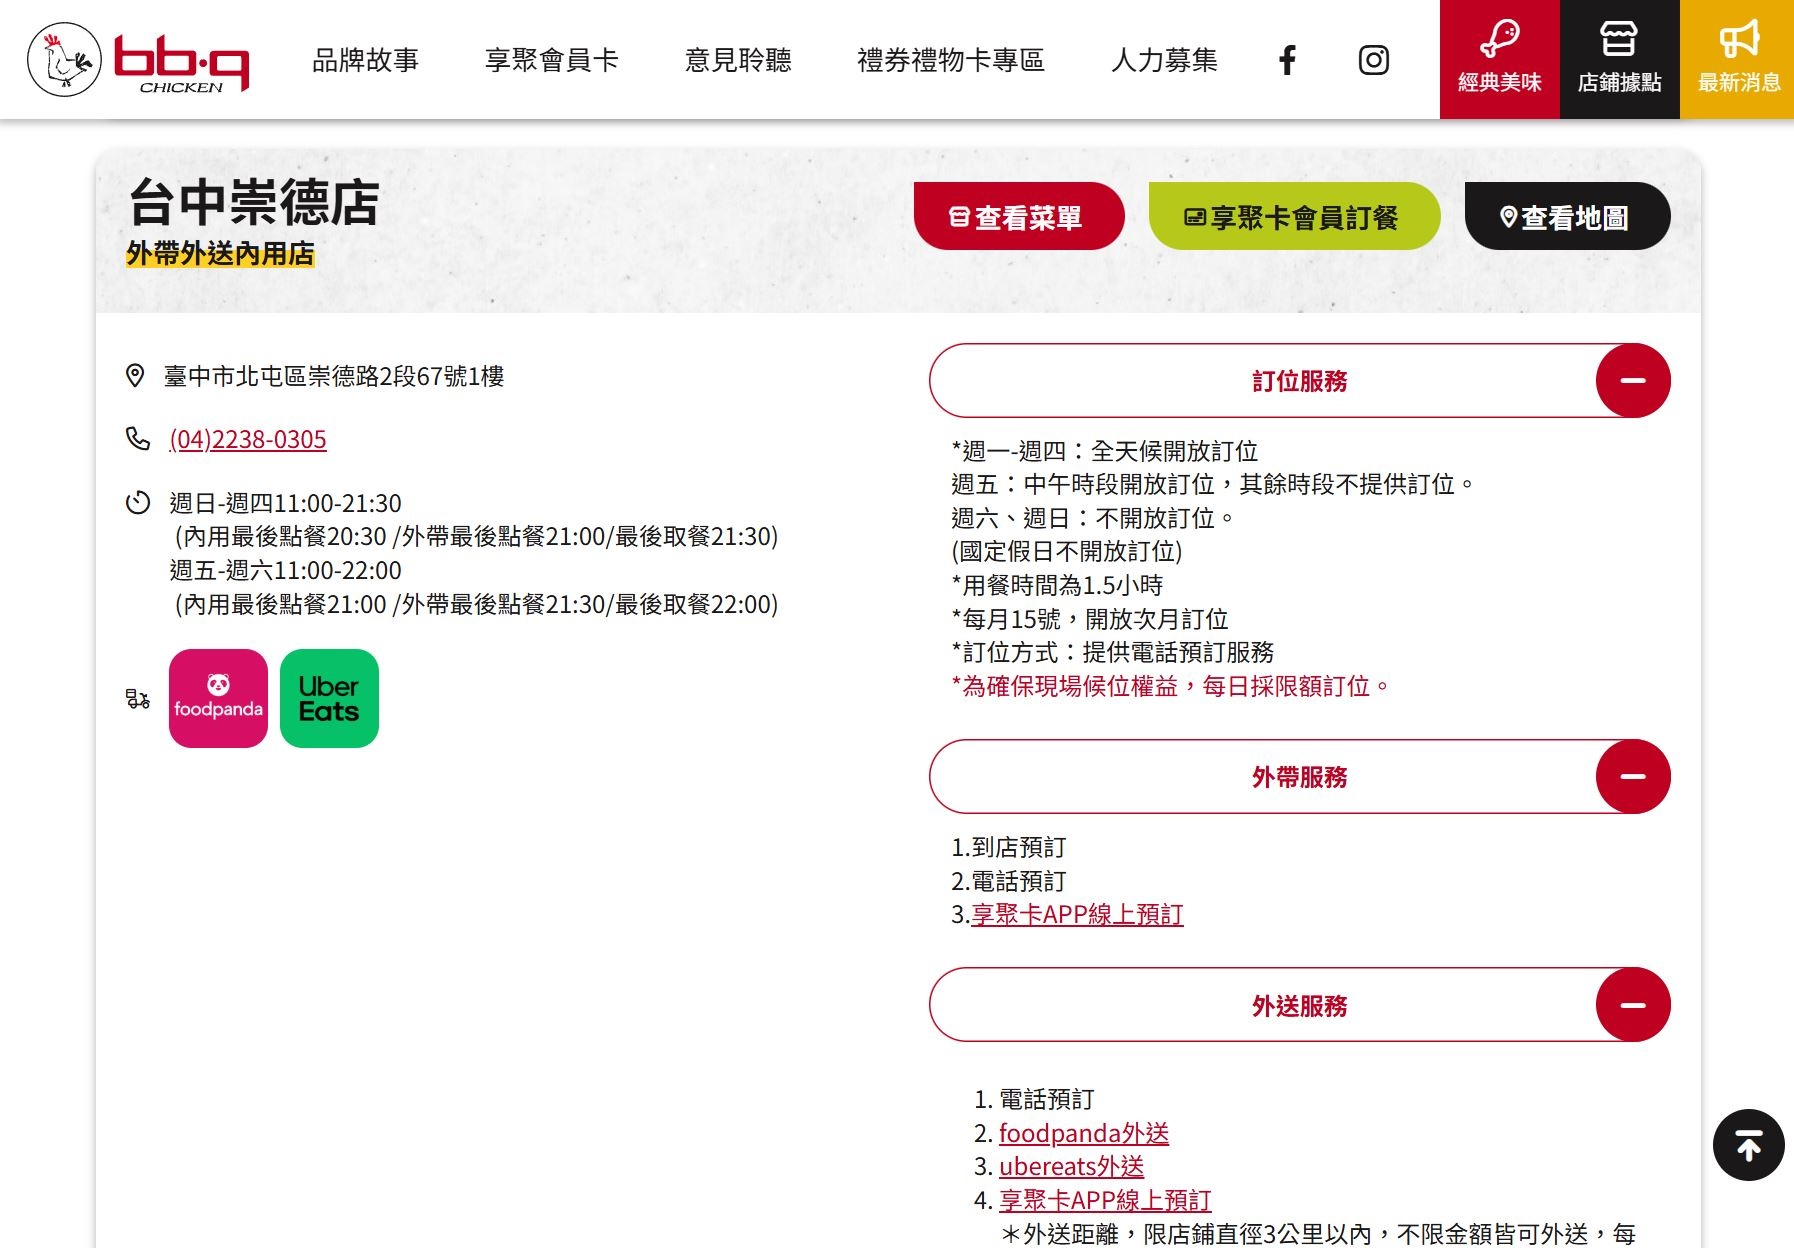Click the delivery scooter icon
This screenshot has height=1248, width=1794.
pyautogui.click(x=138, y=698)
